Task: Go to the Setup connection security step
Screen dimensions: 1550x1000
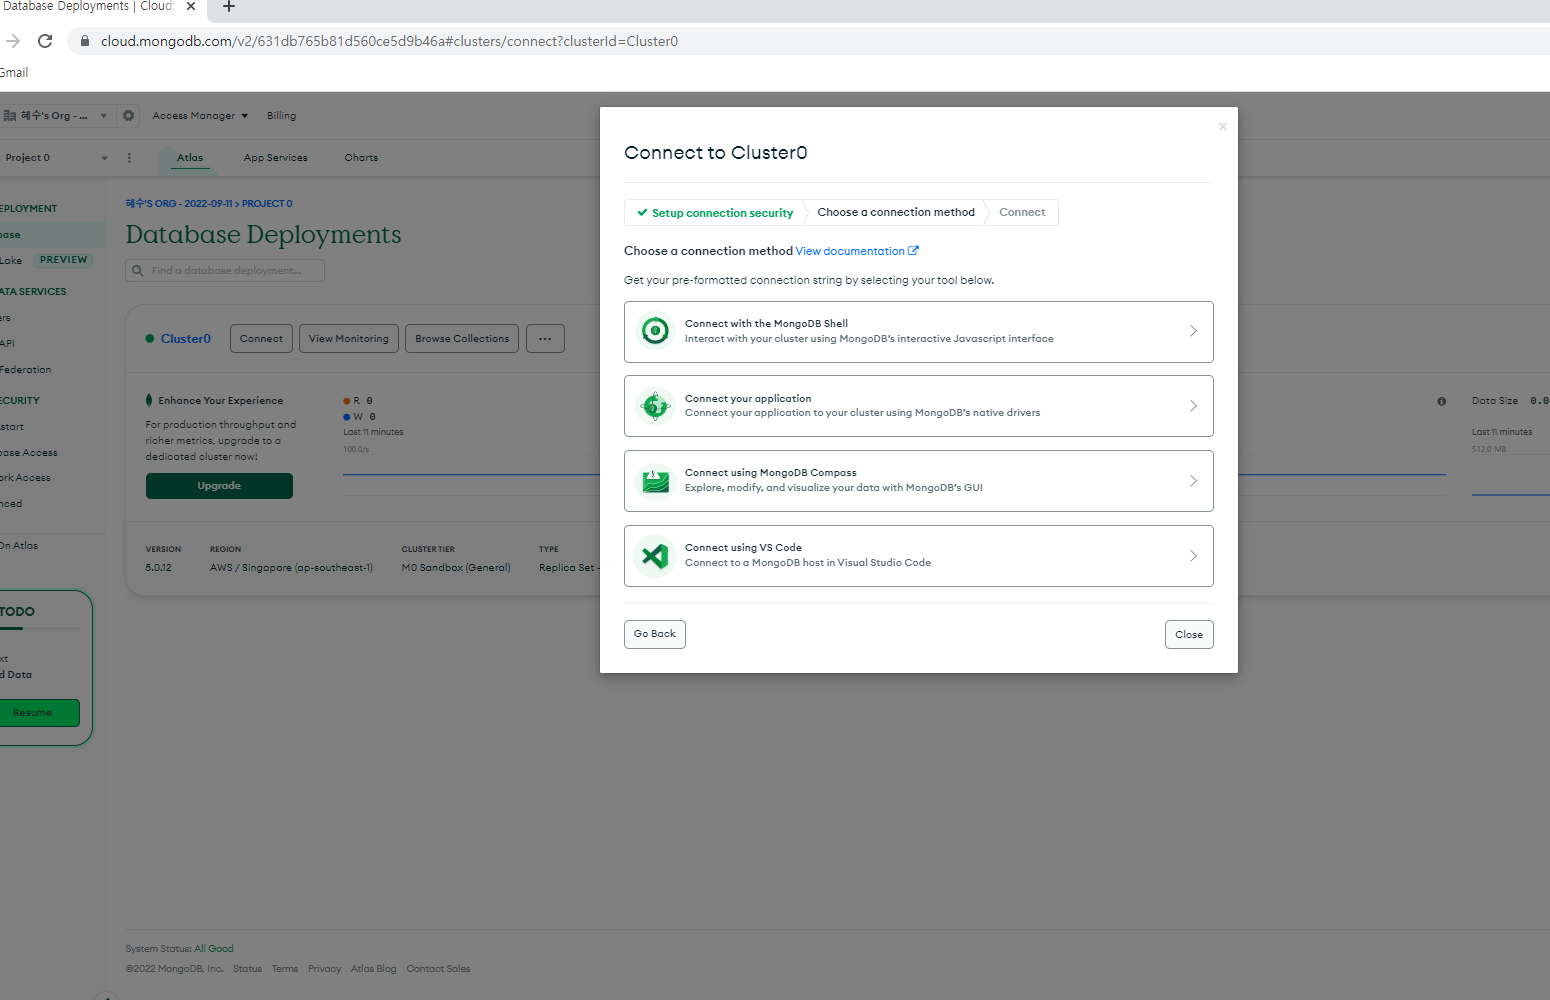Action: pyautogui.click(x=715, y=213)
